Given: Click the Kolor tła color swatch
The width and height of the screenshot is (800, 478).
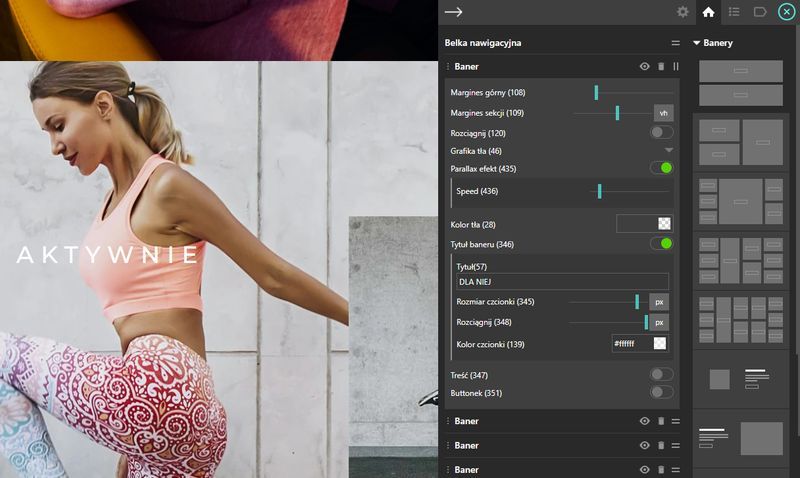Looking at the screenshot, I should click(x=645, y=224).
